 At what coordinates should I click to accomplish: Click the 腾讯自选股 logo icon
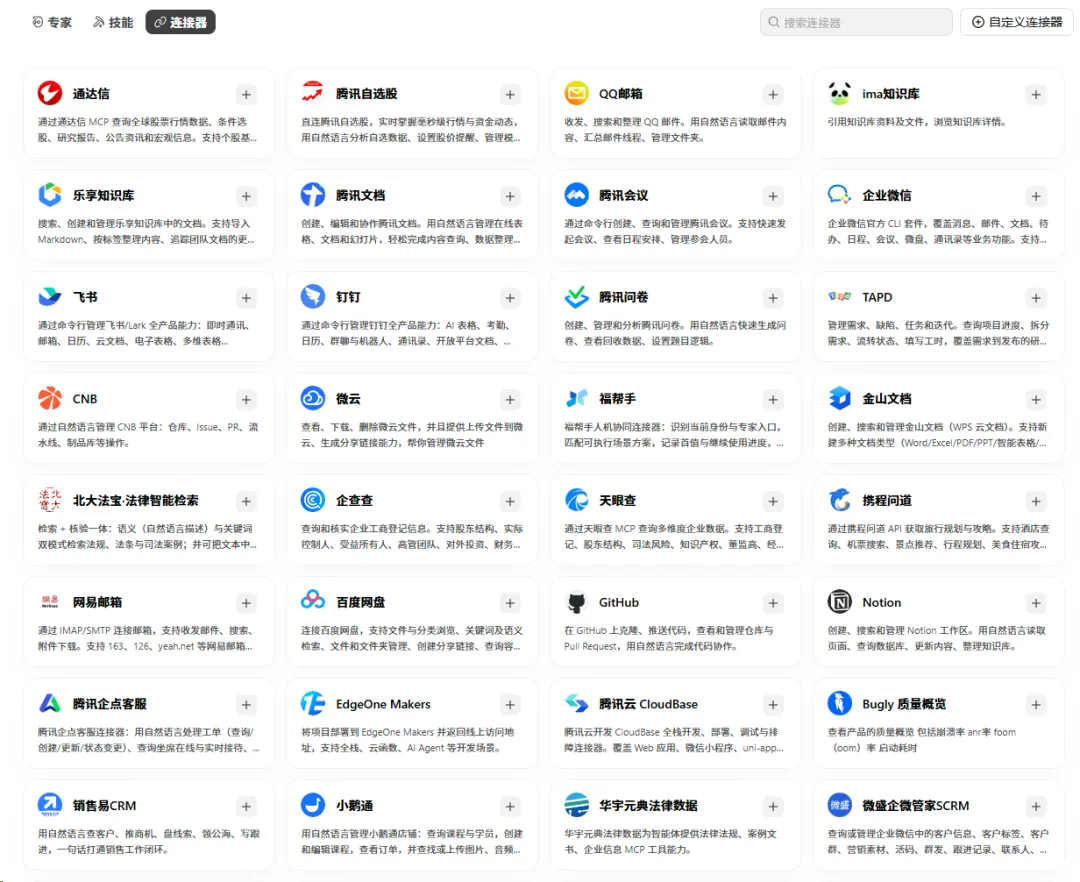[313, 93]
